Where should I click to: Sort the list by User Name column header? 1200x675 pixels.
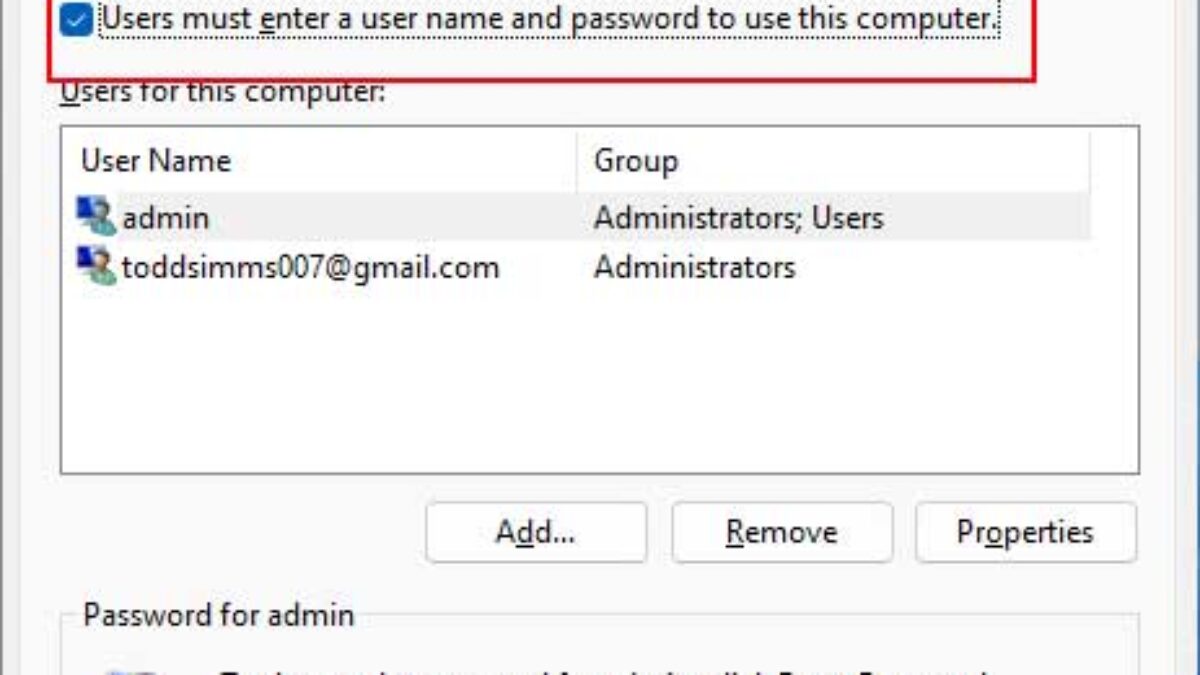tap(156, 161)
